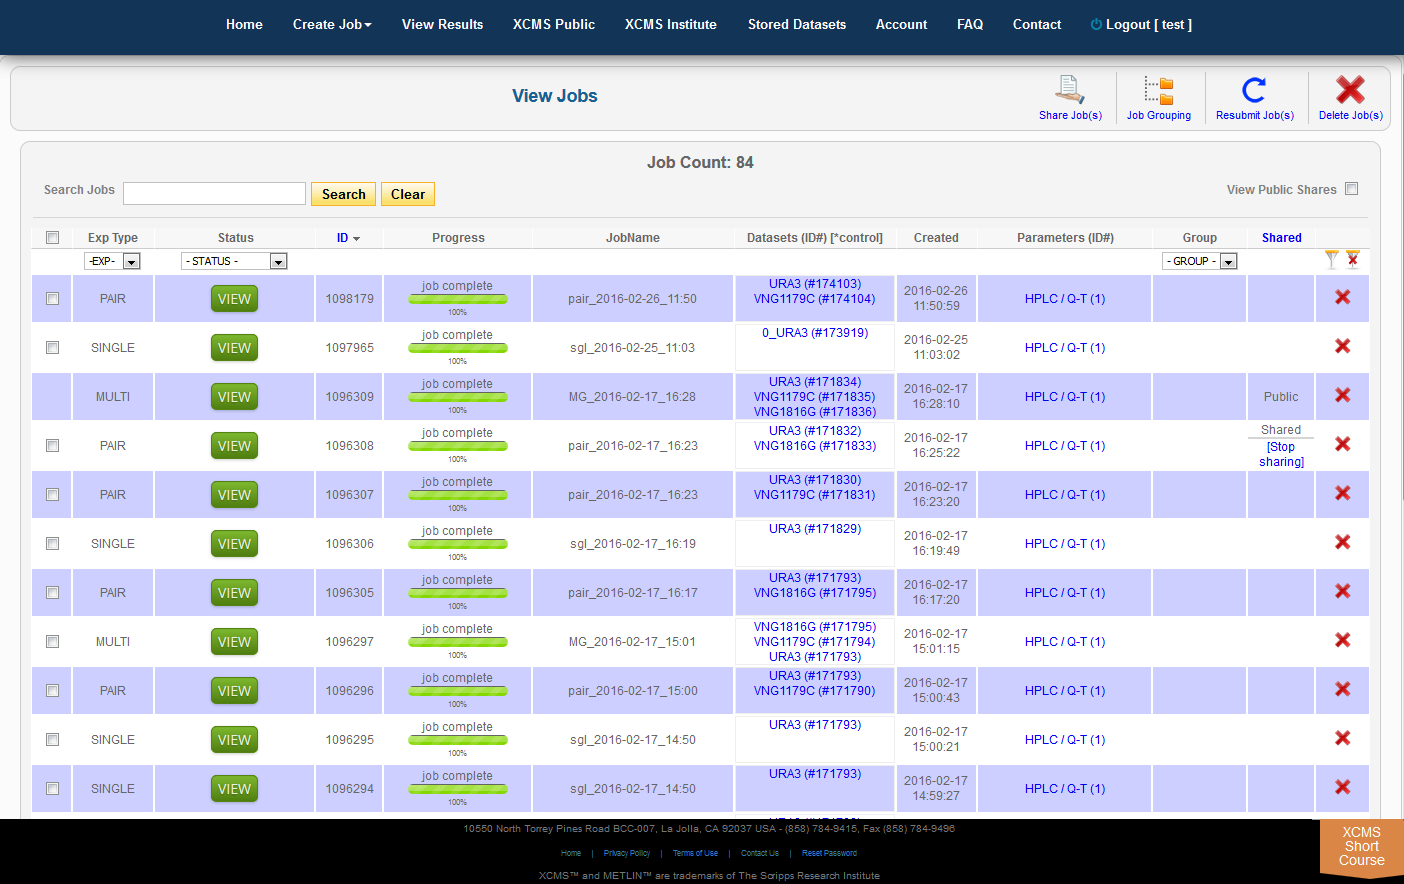
Task: Toggle the View Public Shares checkbox
Action: coord(1352,189)
